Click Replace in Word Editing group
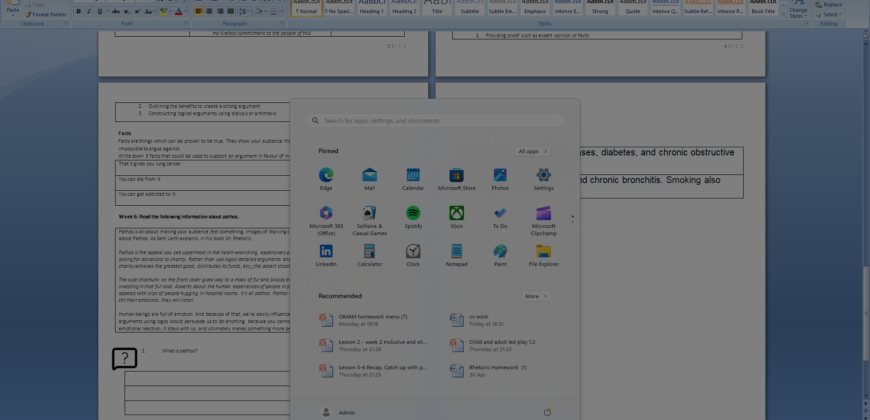 click(x=828, y=4)
